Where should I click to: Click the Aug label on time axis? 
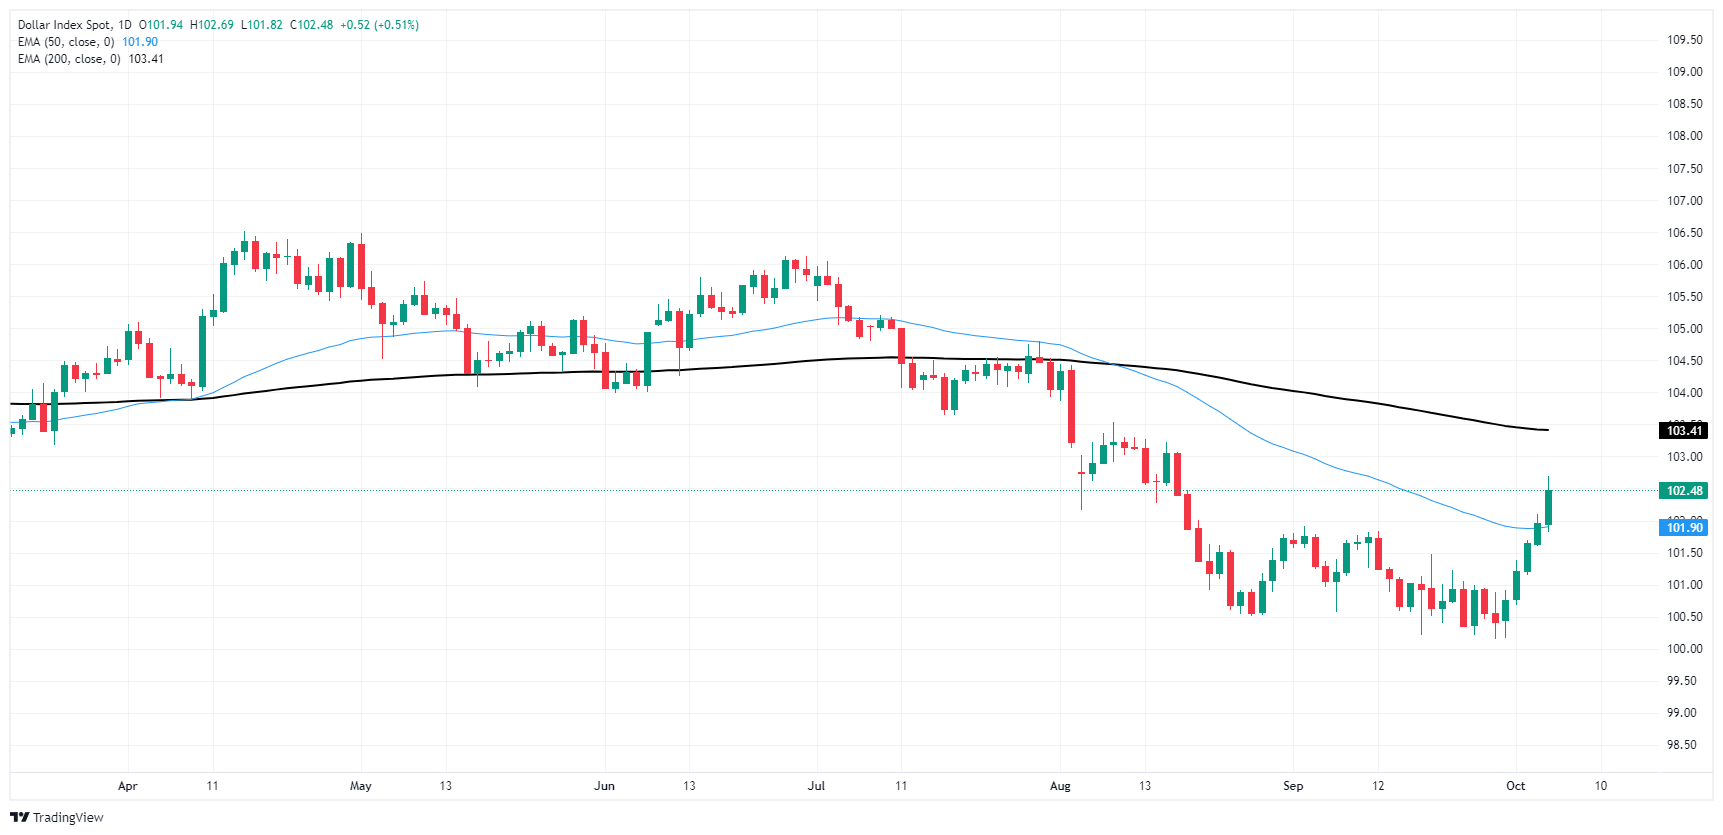coord(1060,786)
